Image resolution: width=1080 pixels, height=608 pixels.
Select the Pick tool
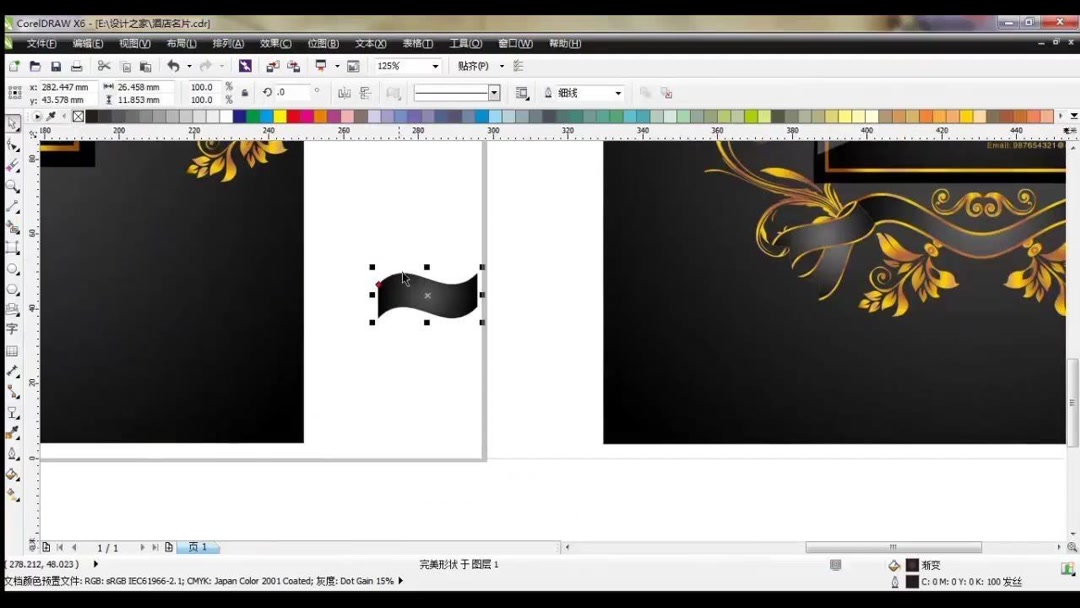tap(12, 123)
